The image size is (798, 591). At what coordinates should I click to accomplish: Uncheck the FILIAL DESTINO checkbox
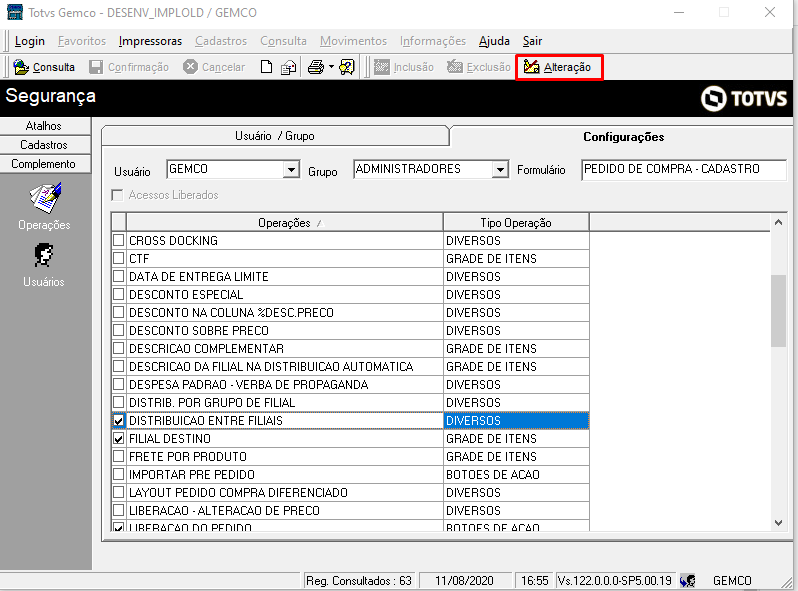click(x=119, y=438)
